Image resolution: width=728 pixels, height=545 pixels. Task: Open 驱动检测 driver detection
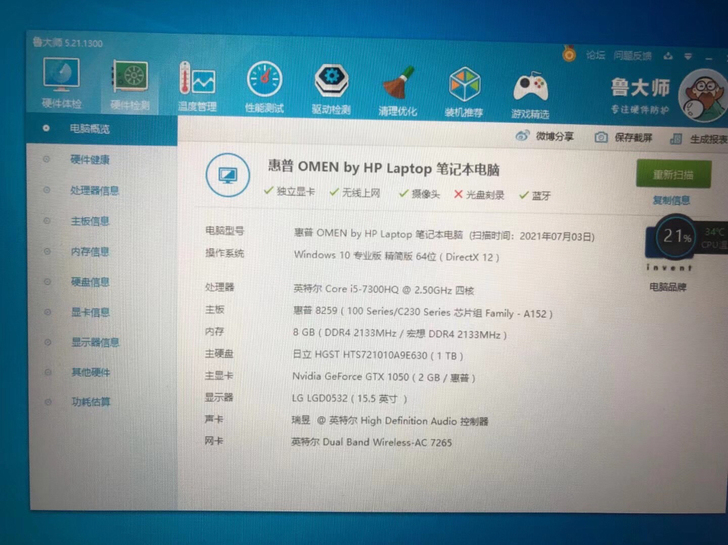coord(331,89)
